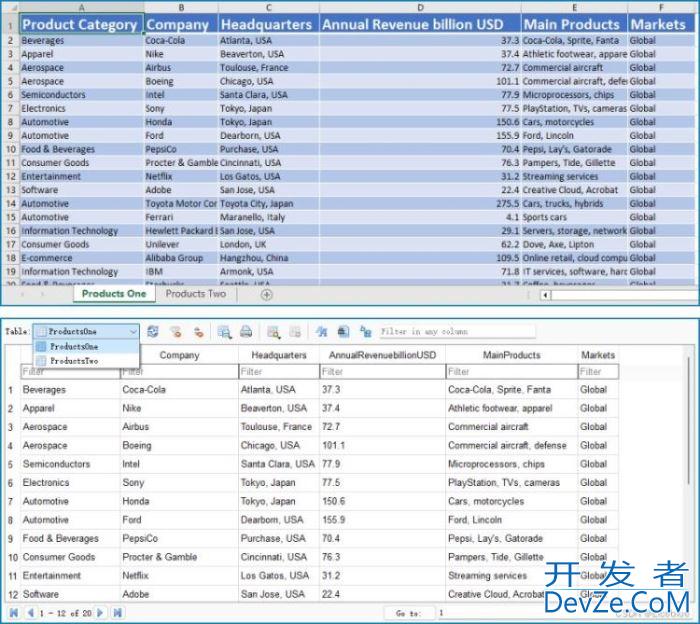Open the Table combo box showing ProductsOne
Screen dimensions: 700x624
[86, 332]
